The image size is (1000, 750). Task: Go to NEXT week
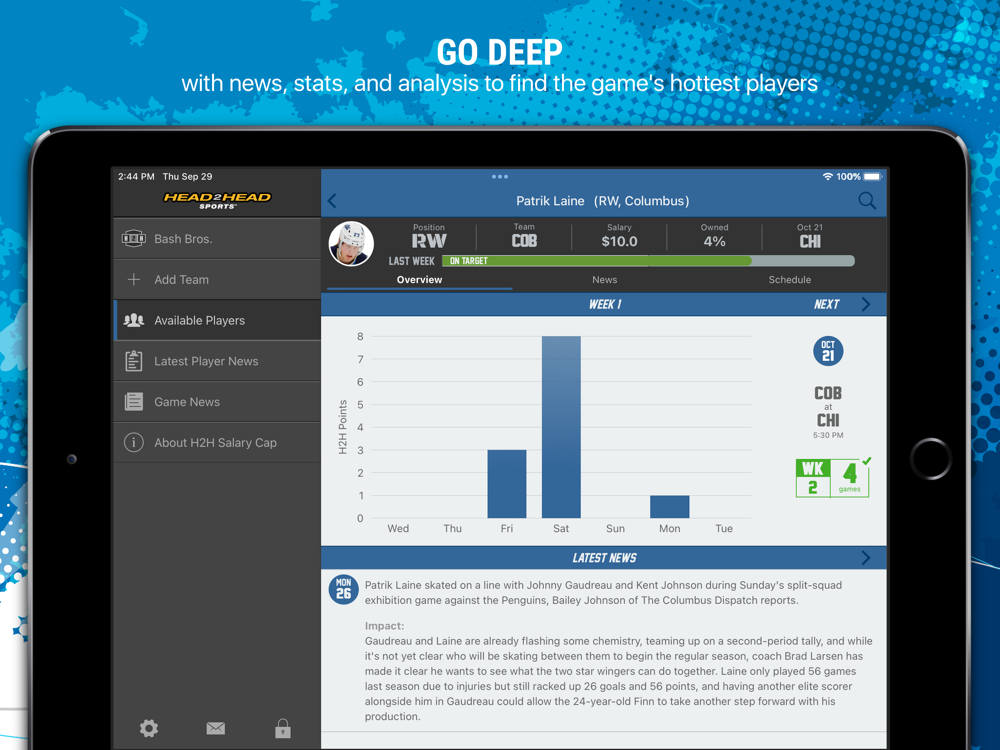click(827, 304)
